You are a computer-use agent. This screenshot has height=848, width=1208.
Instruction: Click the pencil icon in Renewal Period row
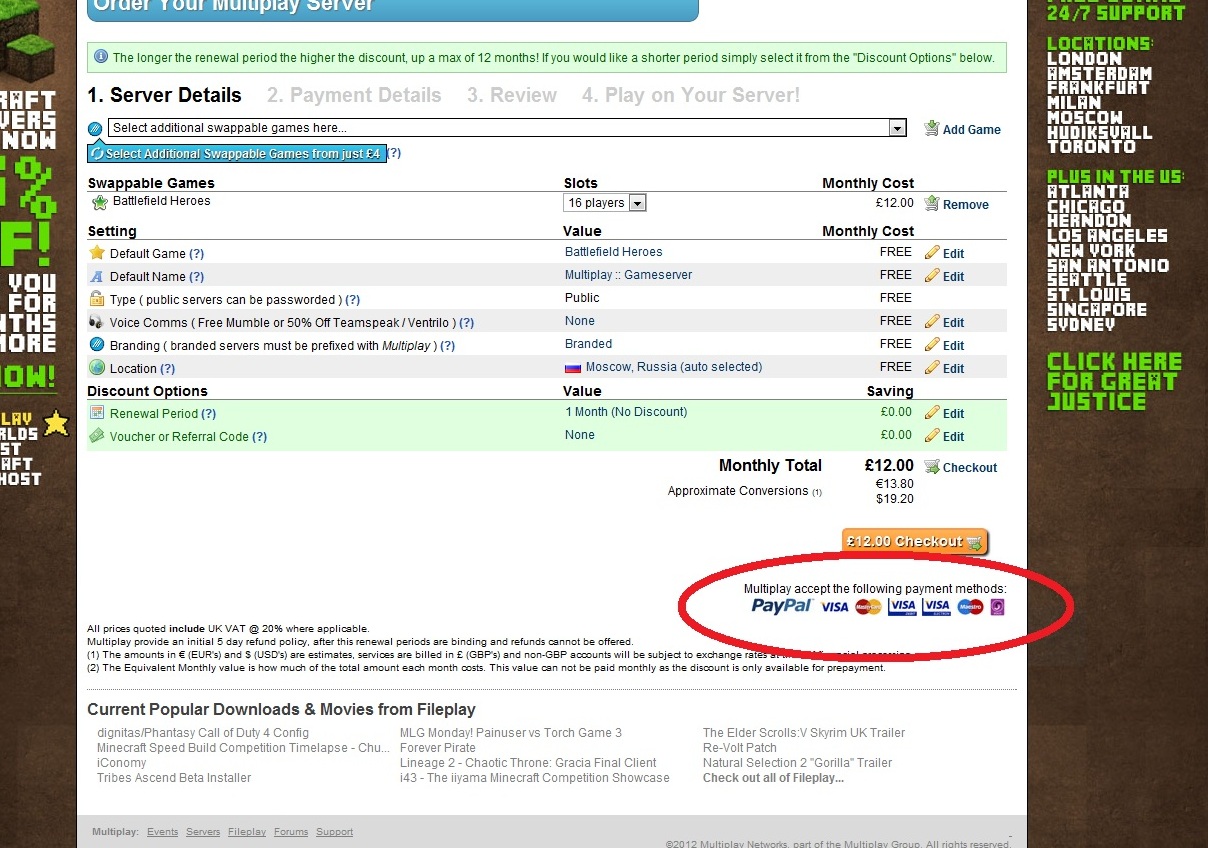[x=932, y=412]
